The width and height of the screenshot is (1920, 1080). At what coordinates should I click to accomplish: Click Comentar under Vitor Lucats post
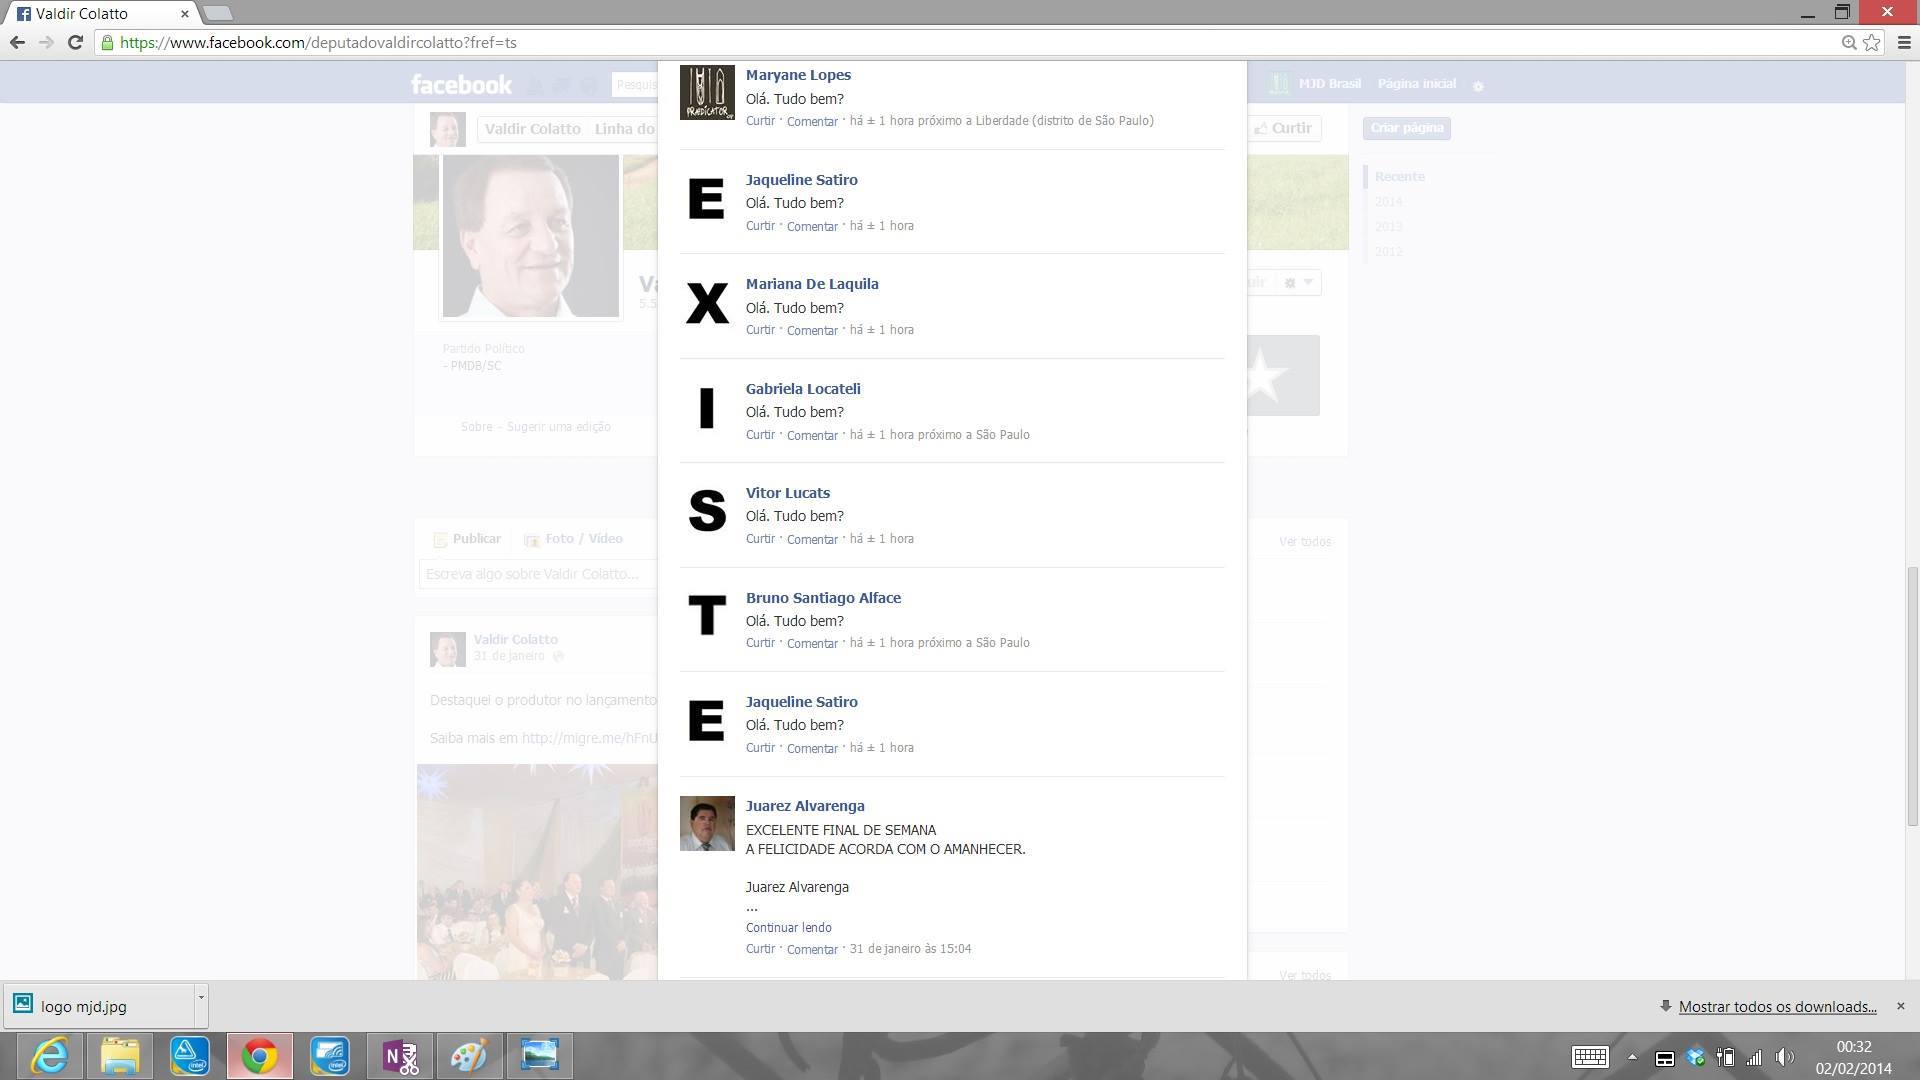(812, 540)
